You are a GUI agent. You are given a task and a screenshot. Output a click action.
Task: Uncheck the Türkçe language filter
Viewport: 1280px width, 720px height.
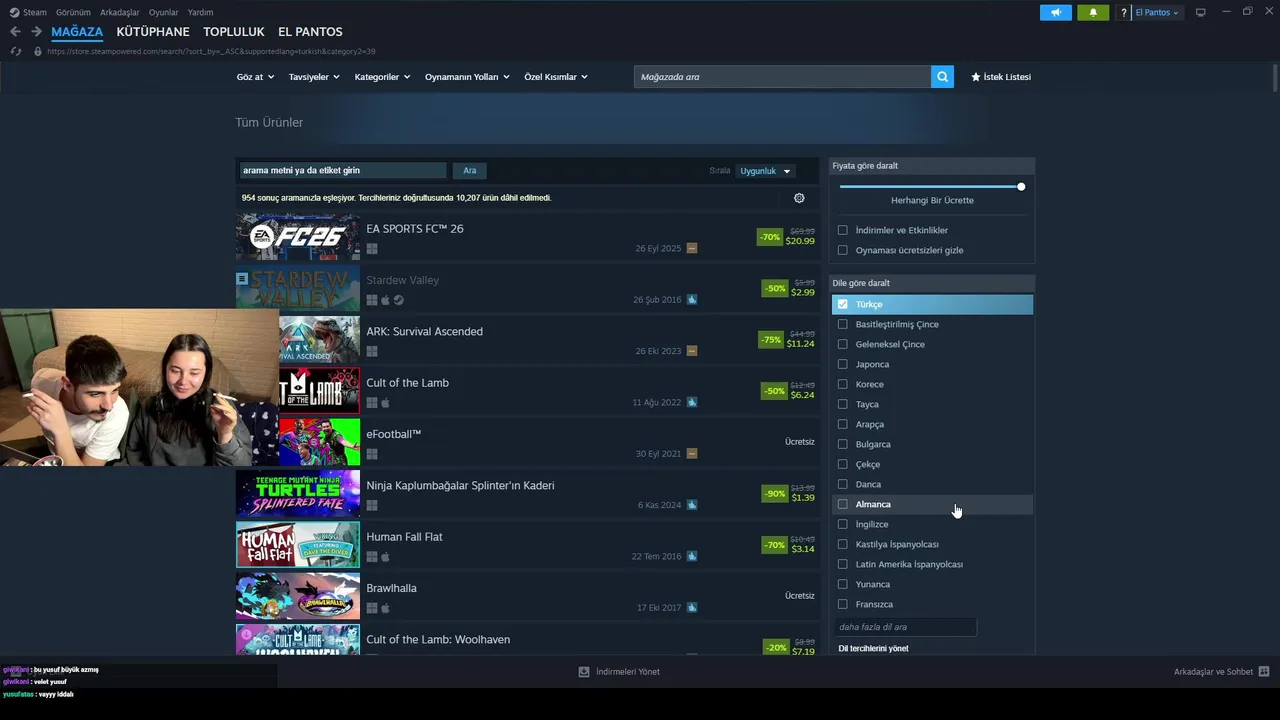coord(843,304)
